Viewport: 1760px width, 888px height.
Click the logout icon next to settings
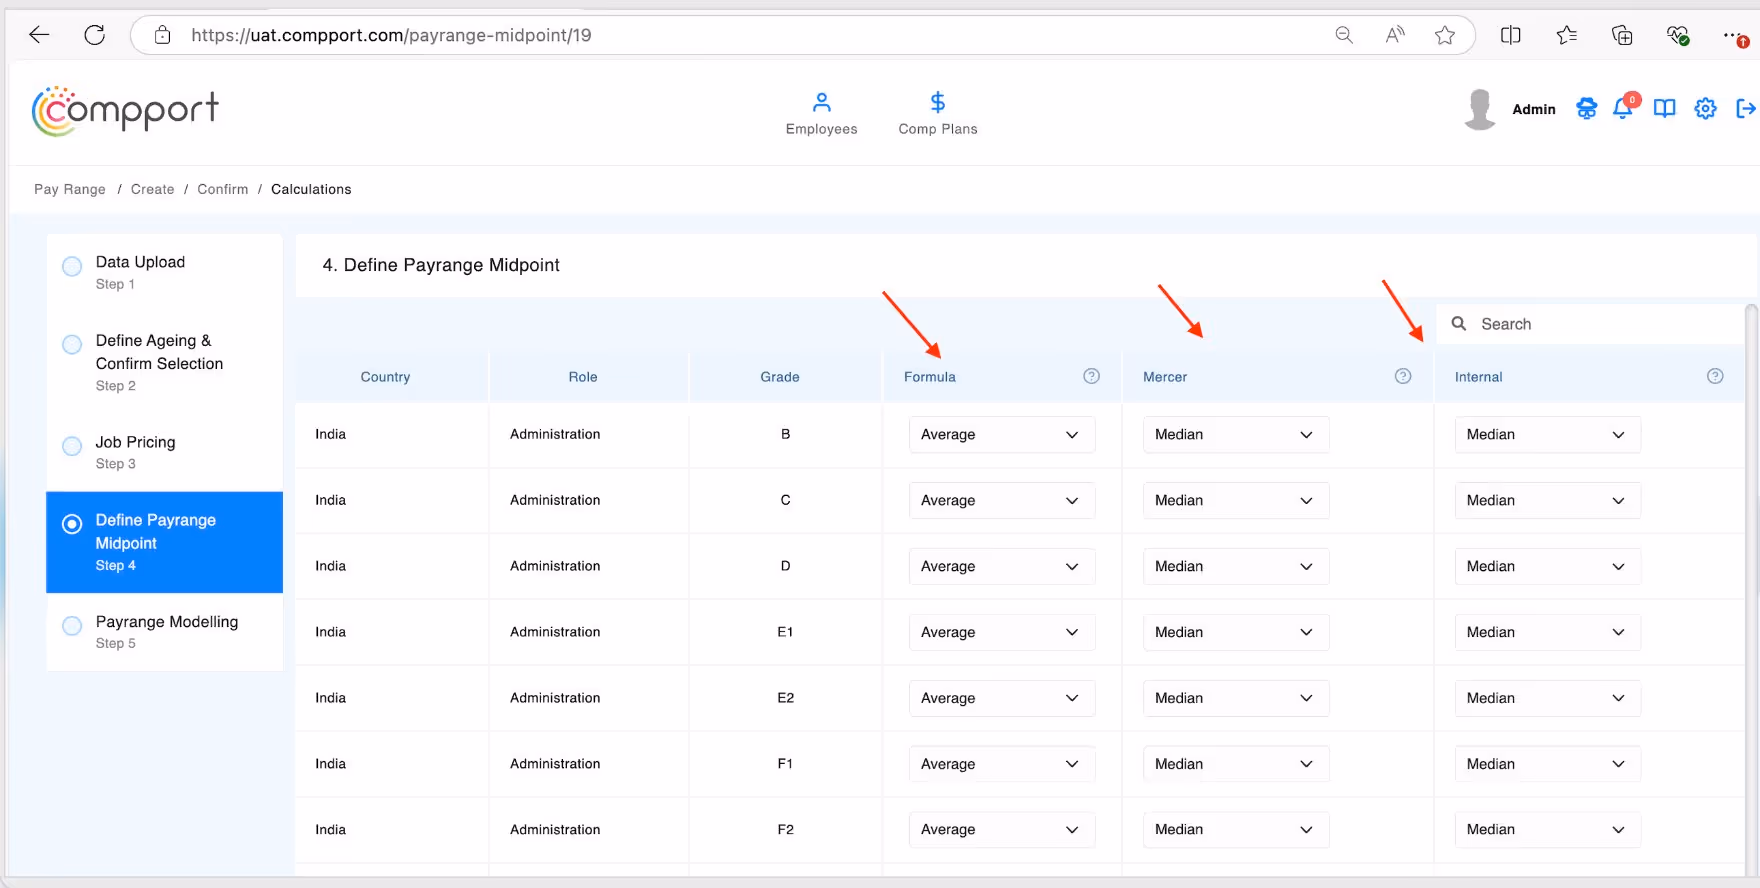(x=1746, y=108)
